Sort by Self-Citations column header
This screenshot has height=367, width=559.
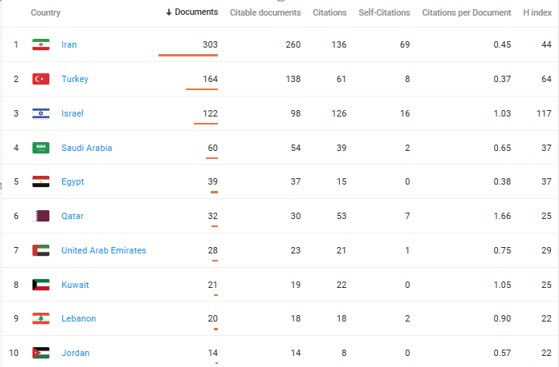pos(384,12)
